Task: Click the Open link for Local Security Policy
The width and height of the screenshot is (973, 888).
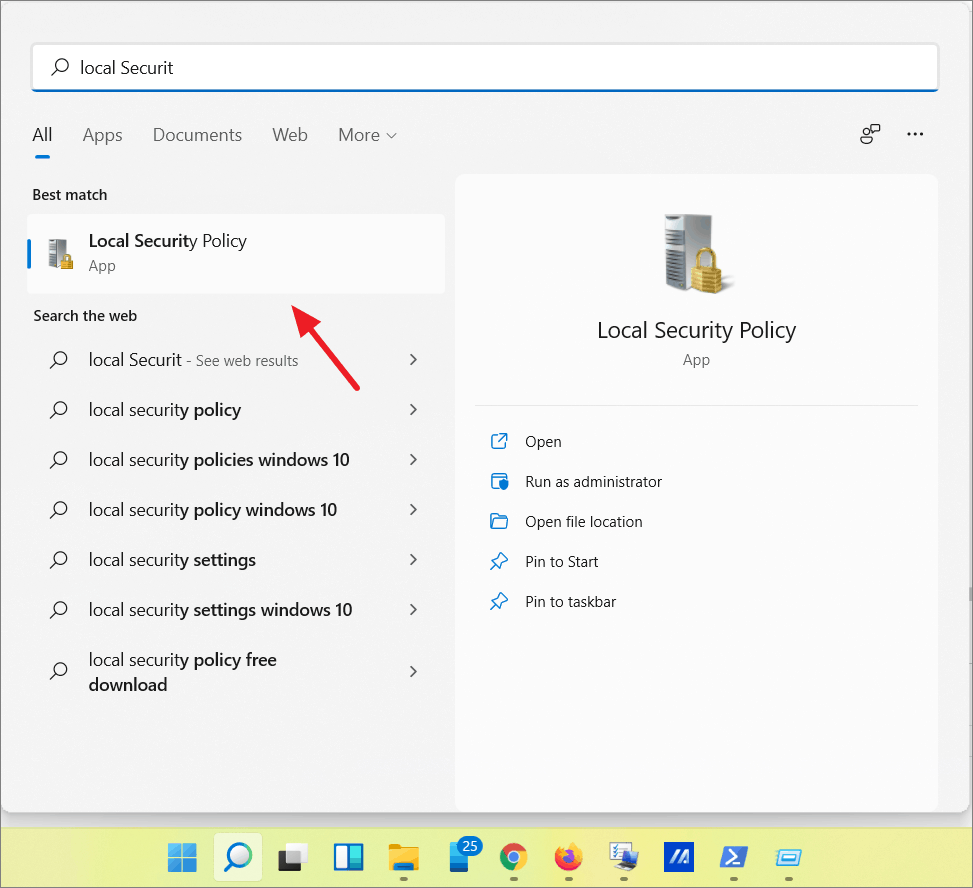Action: (543, 441)
